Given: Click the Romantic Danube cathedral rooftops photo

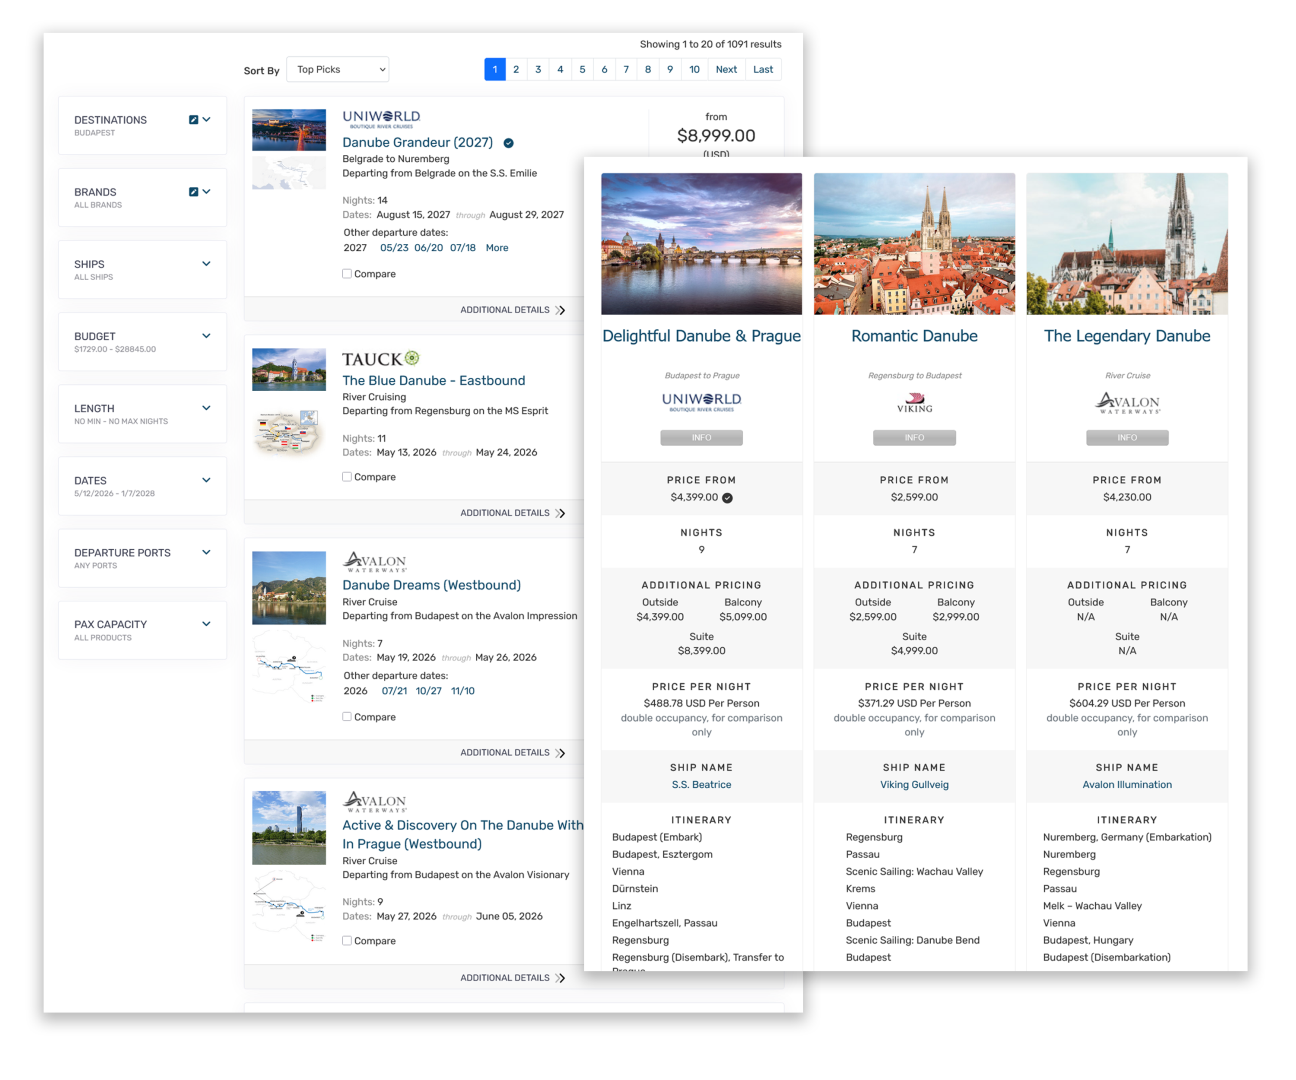Looking at the screenshot, I should click(x=914, y=244).
